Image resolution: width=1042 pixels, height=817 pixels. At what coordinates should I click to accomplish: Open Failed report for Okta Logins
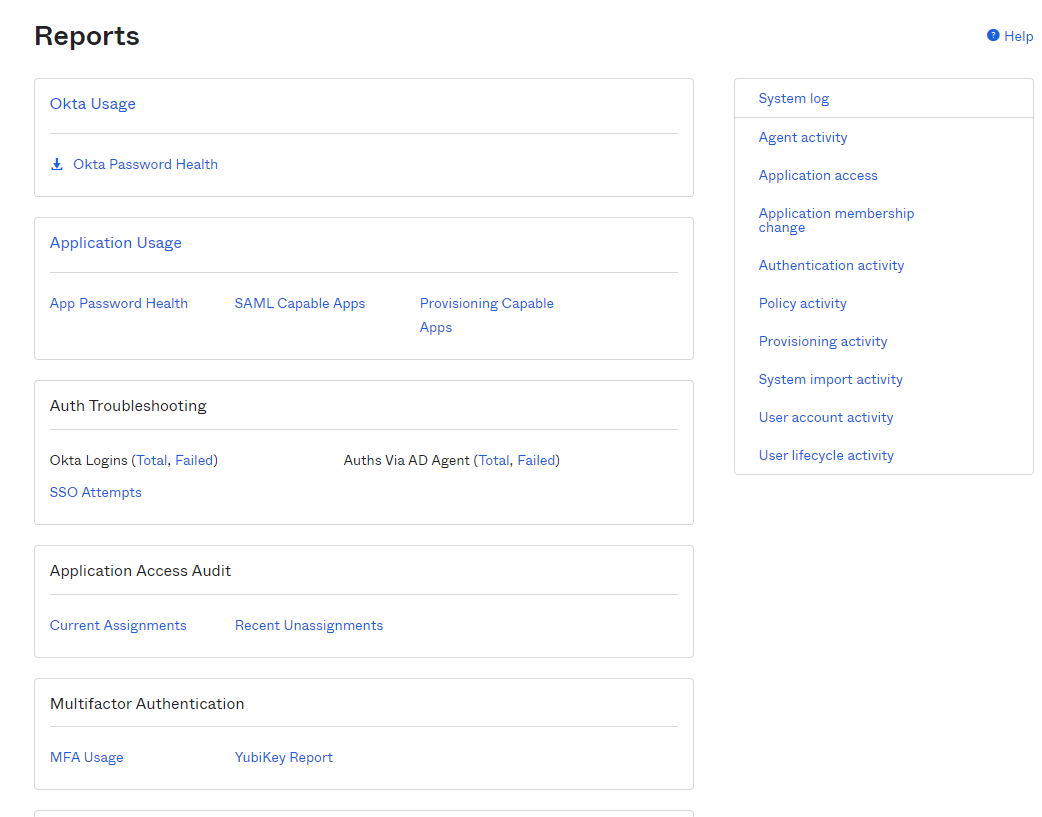point(194,460)
